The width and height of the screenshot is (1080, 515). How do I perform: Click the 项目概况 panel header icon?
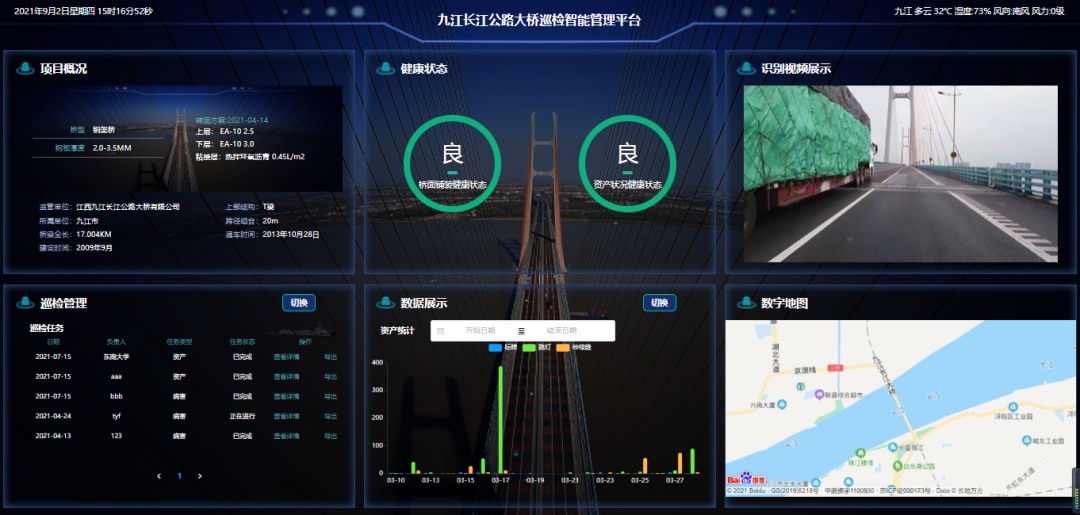[x=25, y=69]
